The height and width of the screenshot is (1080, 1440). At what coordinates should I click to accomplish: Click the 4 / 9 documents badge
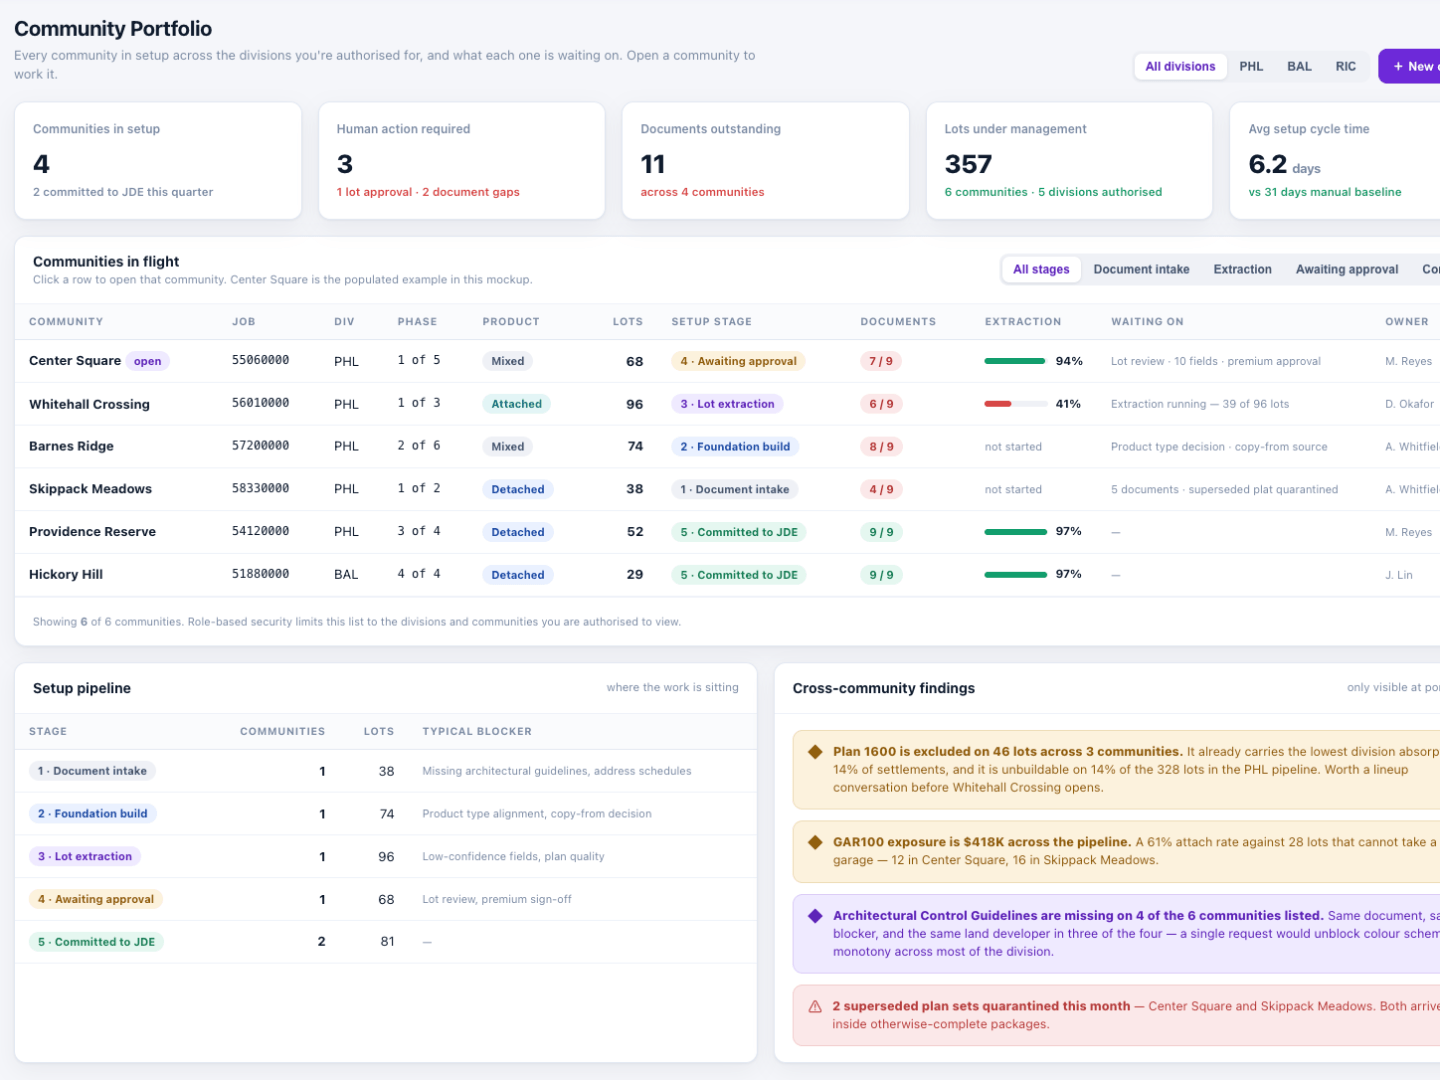click(x=881, y=490)
